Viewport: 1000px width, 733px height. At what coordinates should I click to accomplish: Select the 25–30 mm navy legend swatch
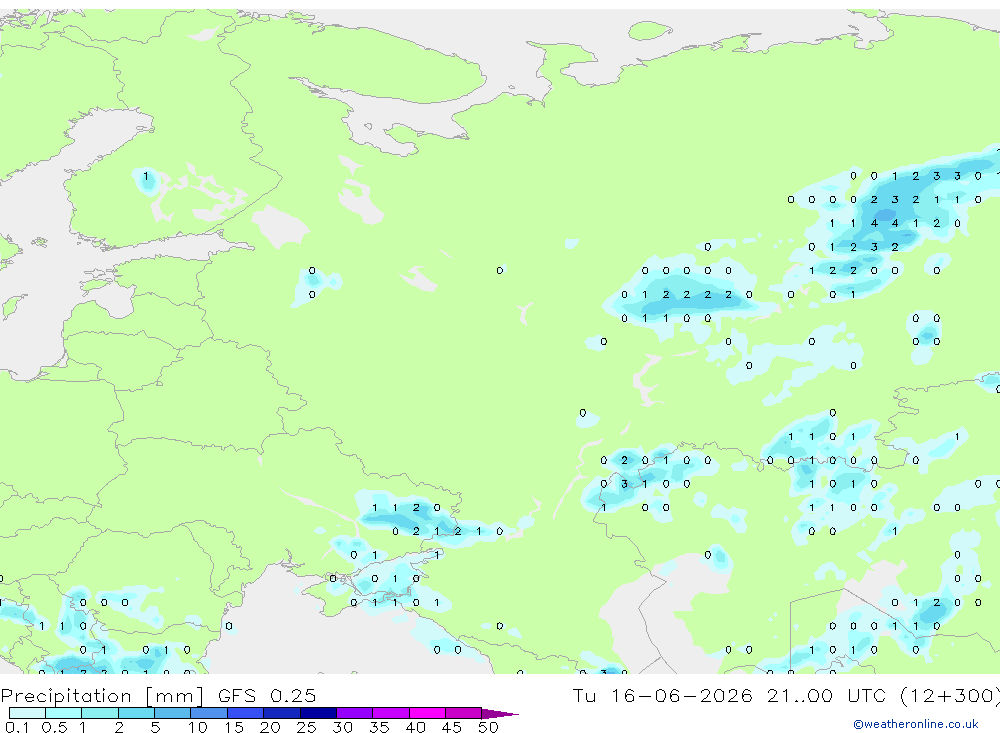coord(318,713)
